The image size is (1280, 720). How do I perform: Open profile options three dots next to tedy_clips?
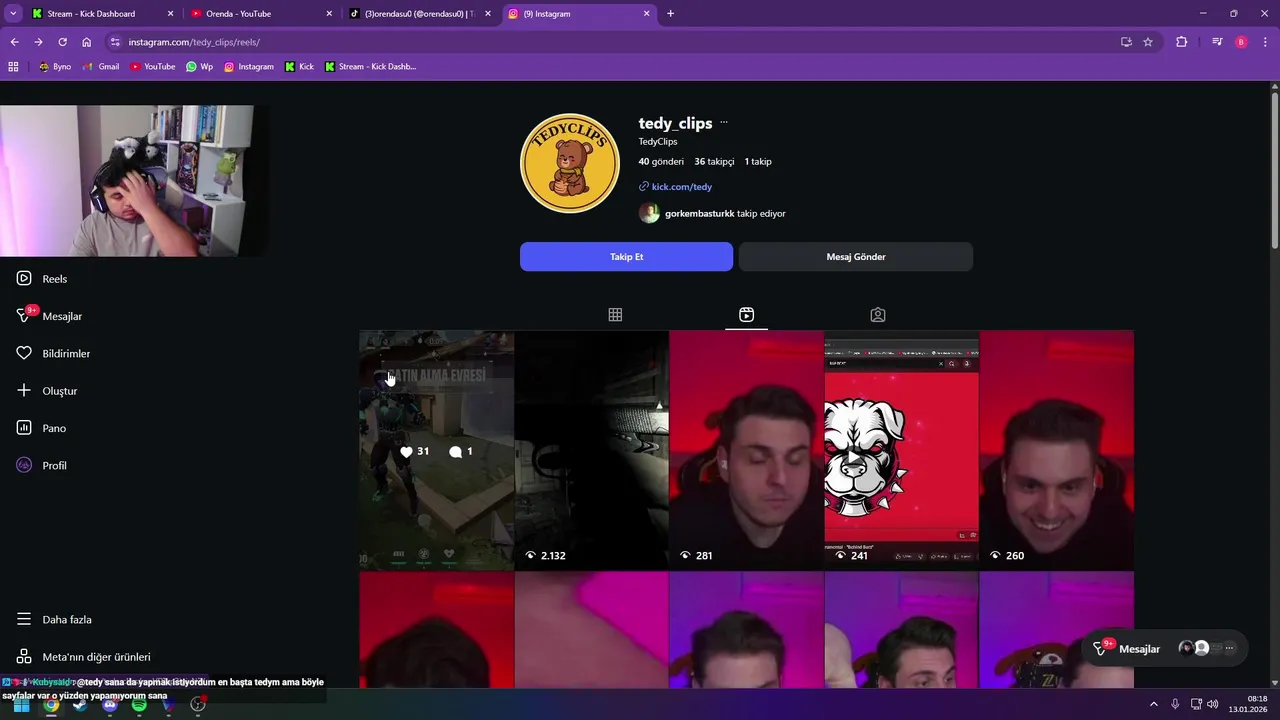click(724, 123)
